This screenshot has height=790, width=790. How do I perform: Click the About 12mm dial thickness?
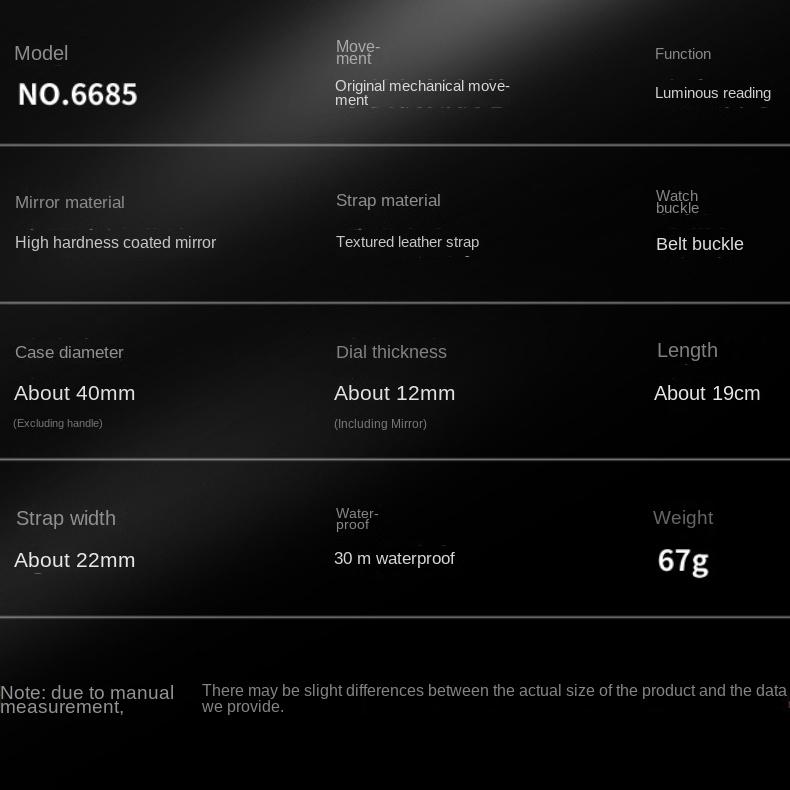click(x=394, y=393)
